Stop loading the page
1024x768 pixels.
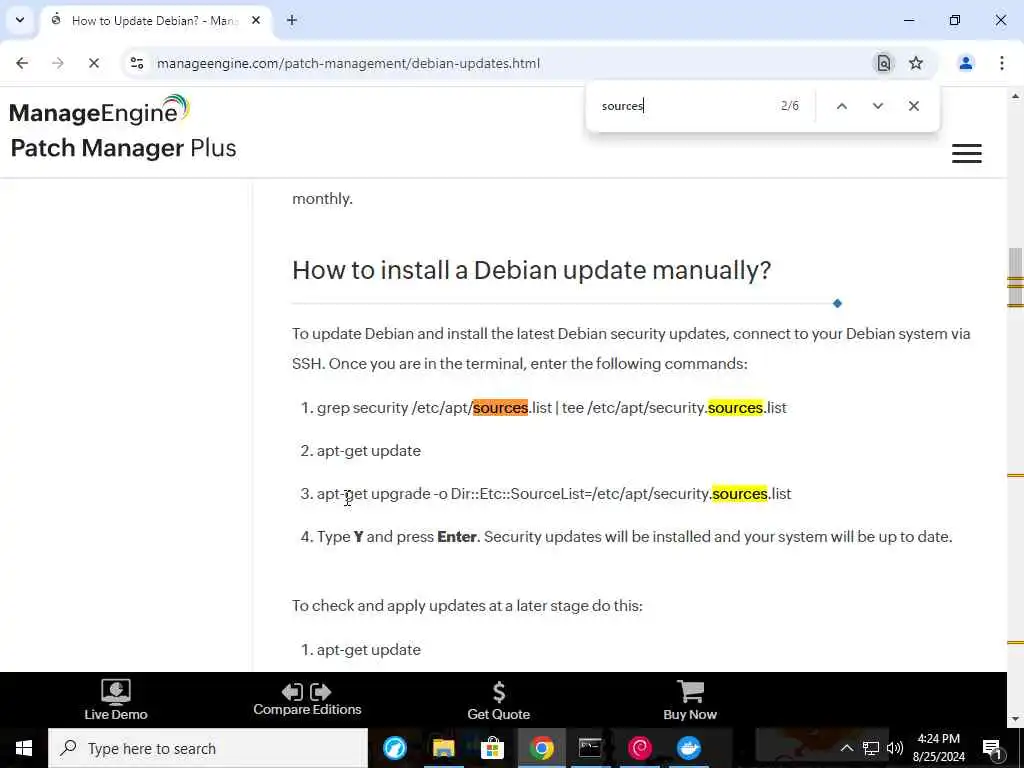[94, 63]
